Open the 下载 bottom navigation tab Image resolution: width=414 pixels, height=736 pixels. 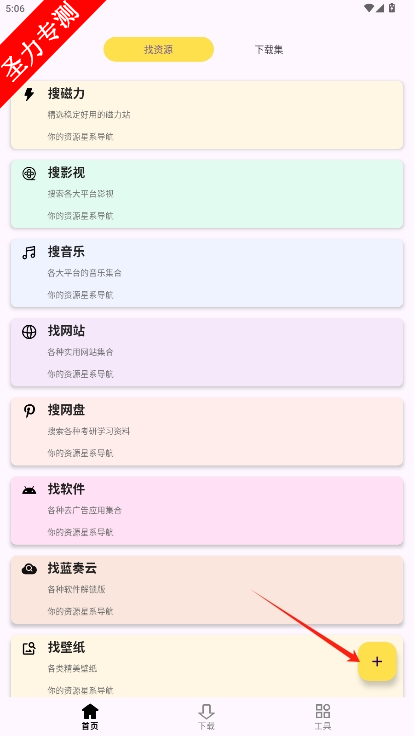coord(207,717)
